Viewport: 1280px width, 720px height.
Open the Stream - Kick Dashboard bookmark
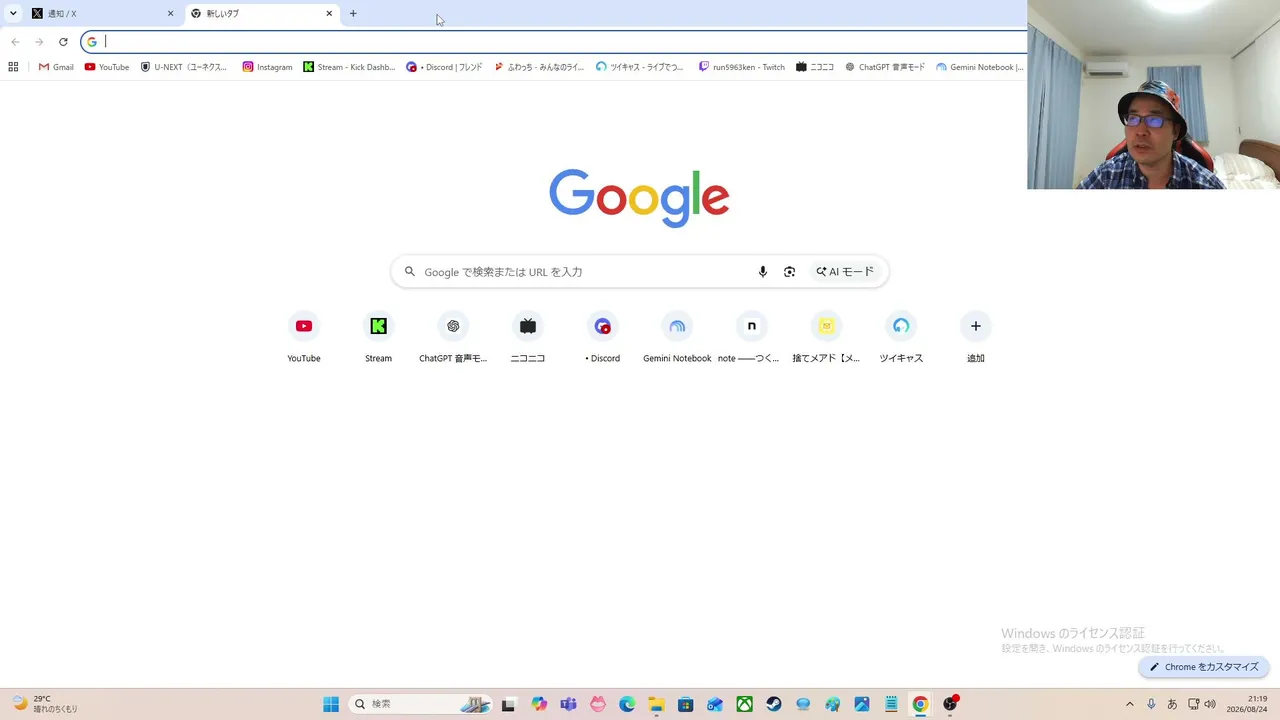point(349,67)
